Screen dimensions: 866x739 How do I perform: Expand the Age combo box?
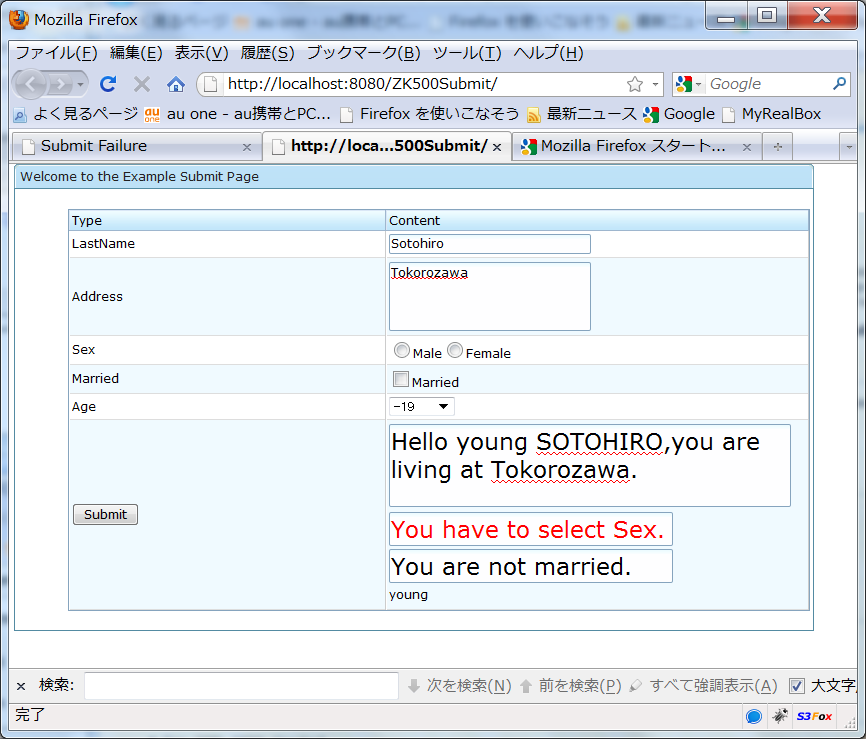pyautogui.click(x=443, y=407)
